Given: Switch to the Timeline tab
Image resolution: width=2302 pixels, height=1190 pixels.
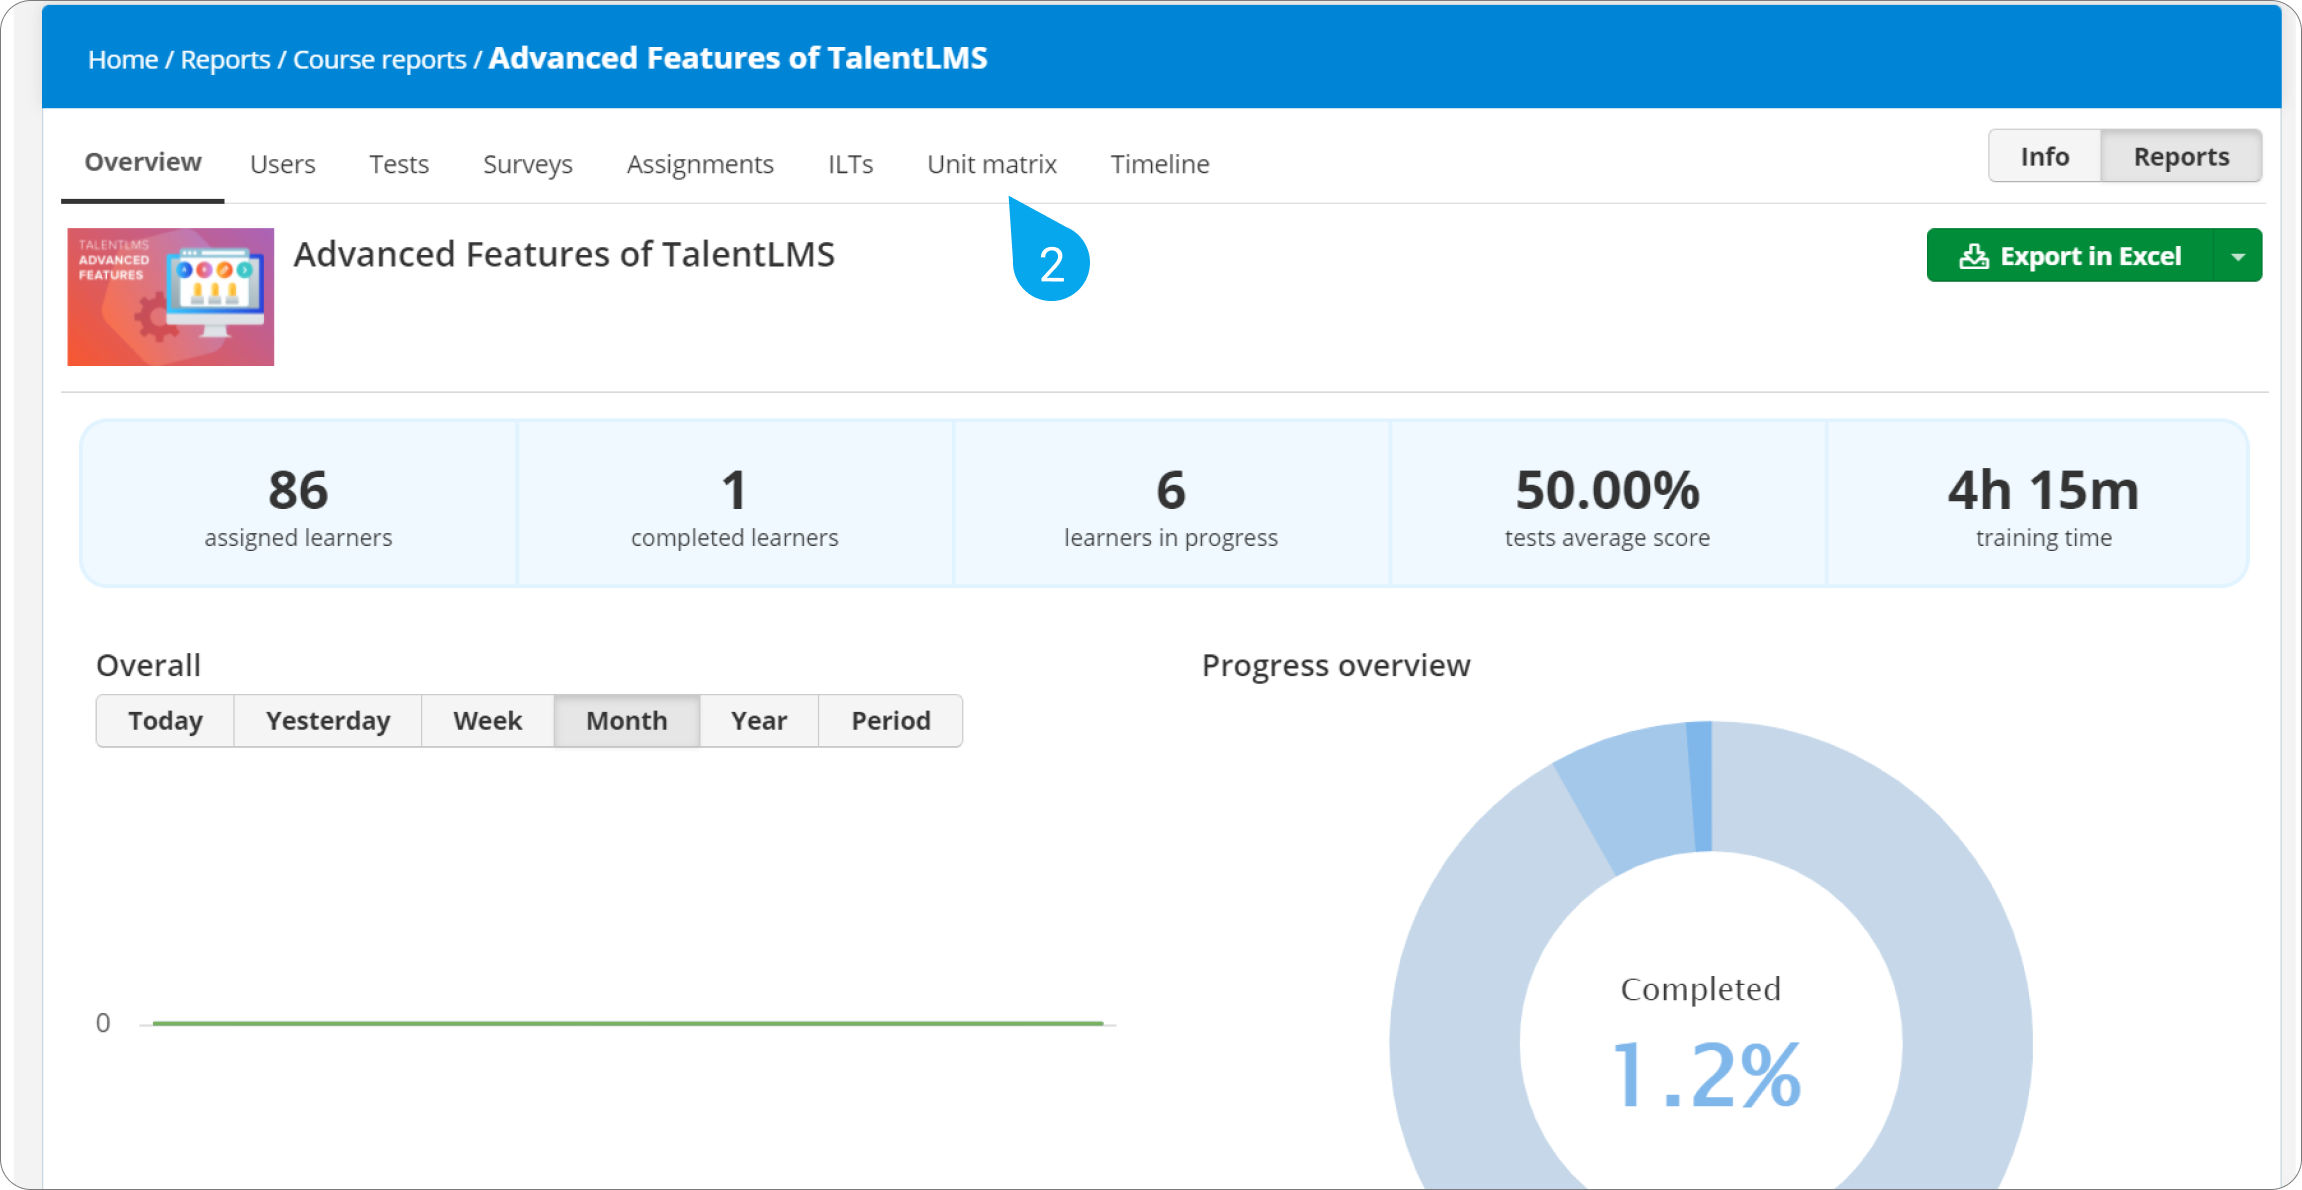Looking at the screenshot, I should click(x=1160, y=164).
